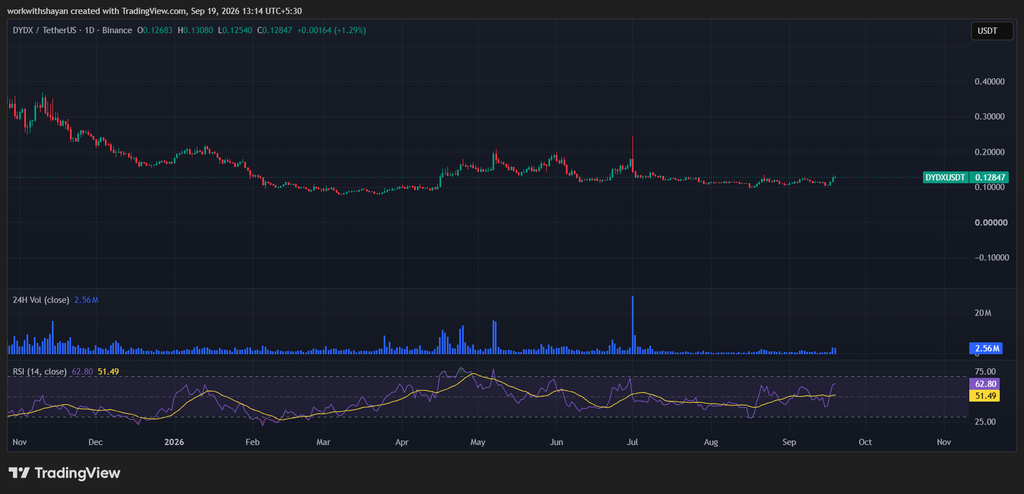1024x494 pixels.
Task: Click the 0.30000 price axis label
Action: 989,117
